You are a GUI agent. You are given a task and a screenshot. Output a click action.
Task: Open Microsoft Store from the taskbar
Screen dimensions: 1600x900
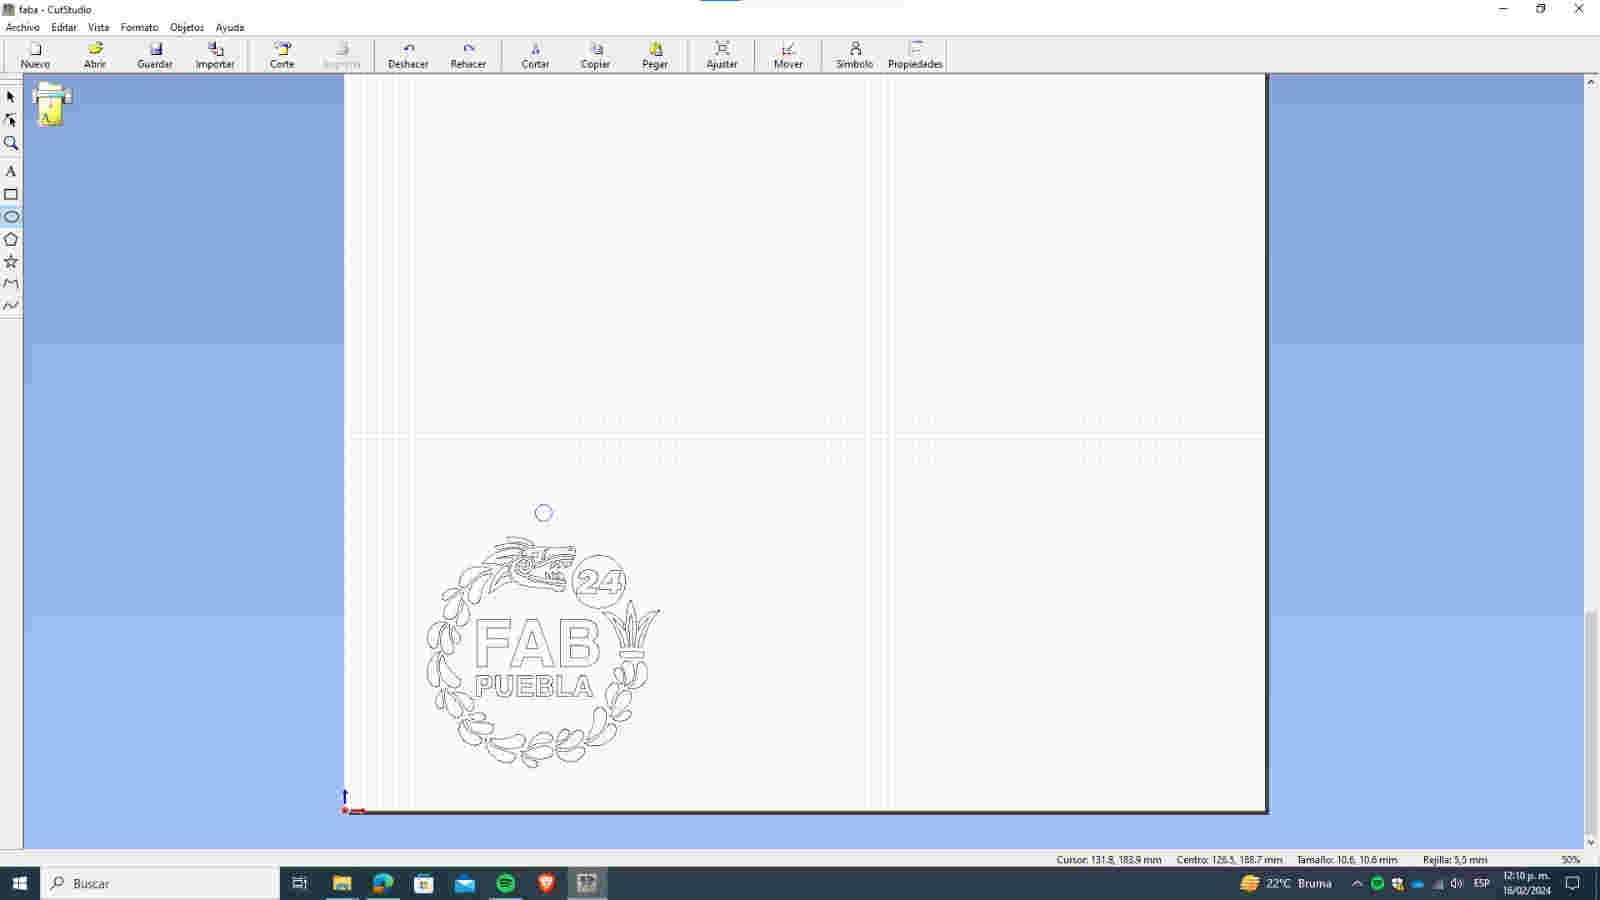[x=424, y=883]
